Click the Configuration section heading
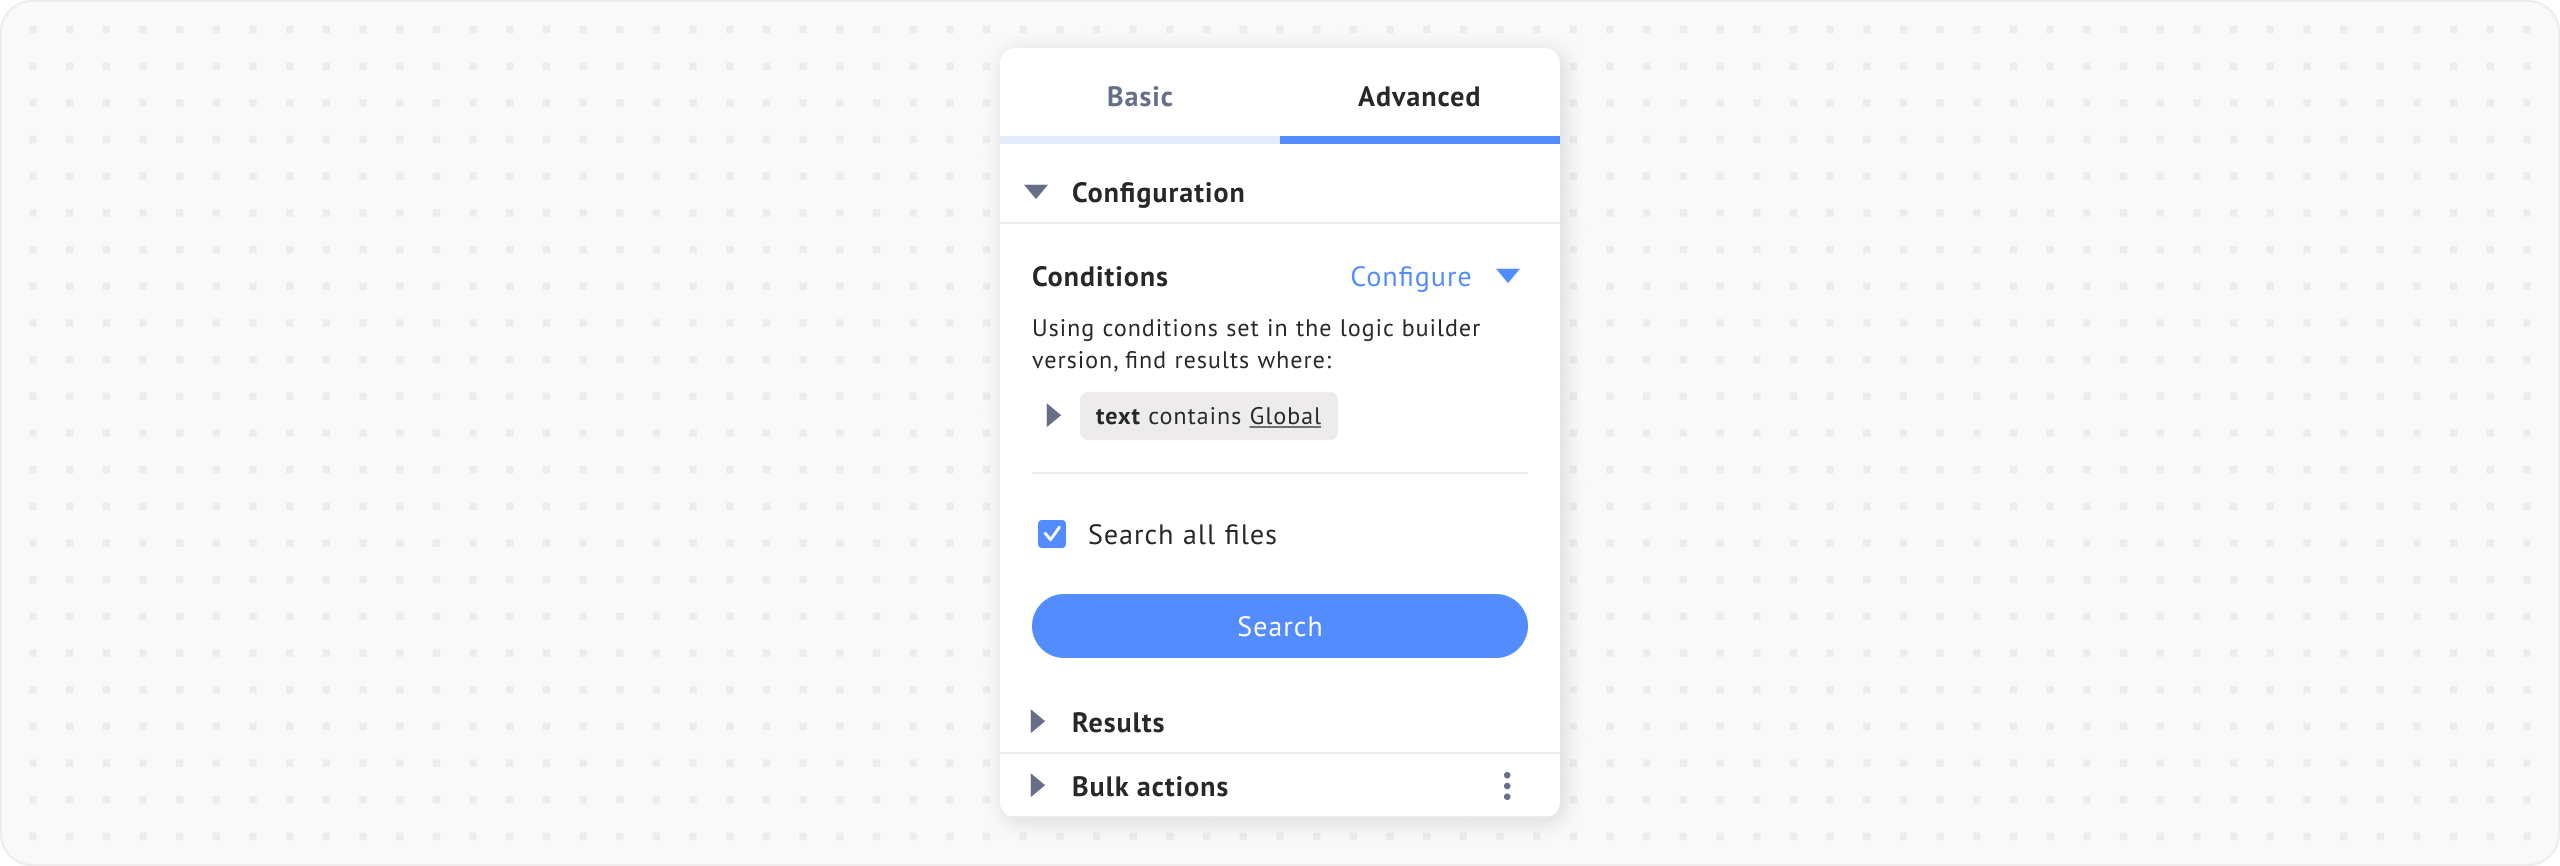Screen dimensions: 2560x866 click(x=1157, y=193)
